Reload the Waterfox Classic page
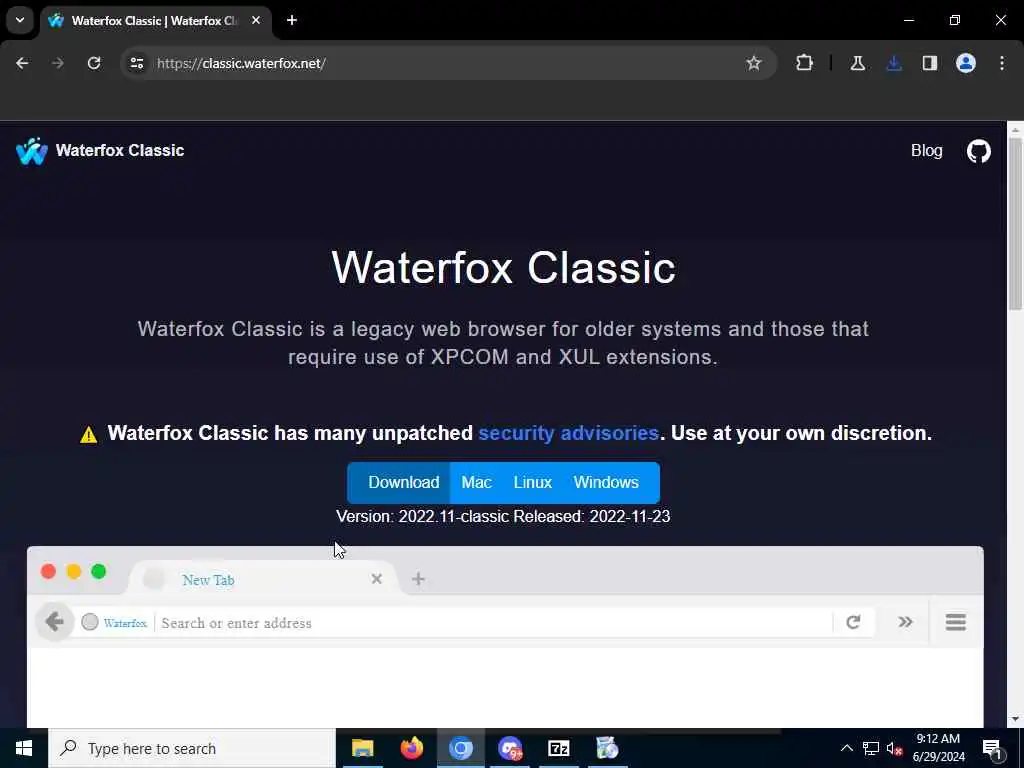1024x768 pixels. (94, 63)
